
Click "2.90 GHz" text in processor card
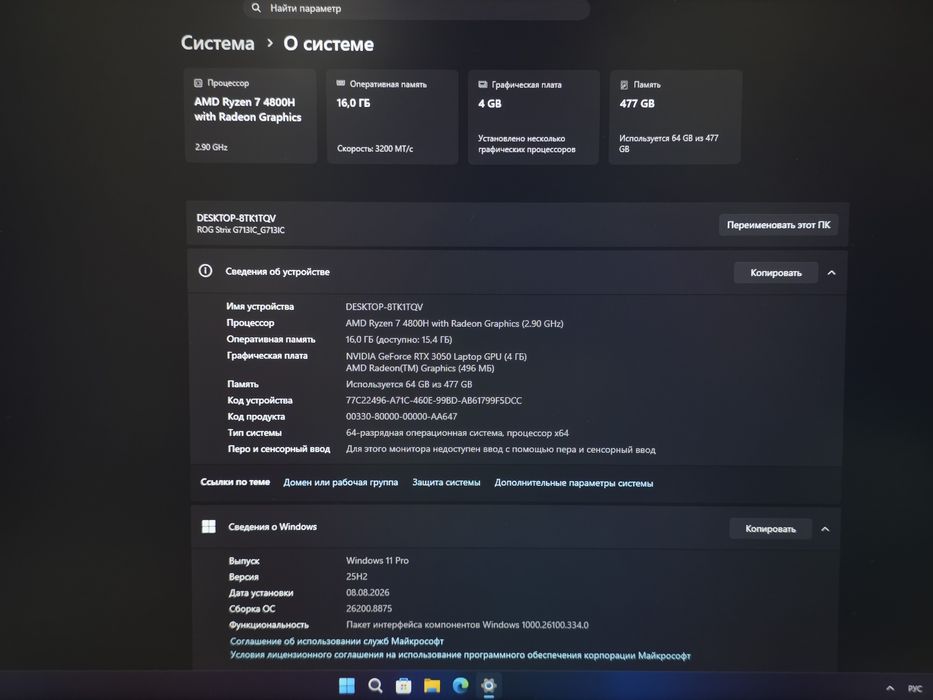pyautogui.click(x=211, y=146)
